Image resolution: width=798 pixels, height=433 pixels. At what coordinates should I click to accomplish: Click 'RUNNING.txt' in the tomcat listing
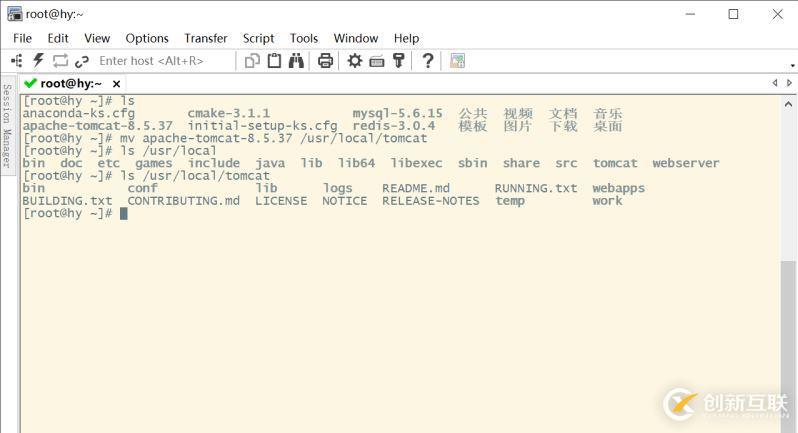click(x=536, y=188)
